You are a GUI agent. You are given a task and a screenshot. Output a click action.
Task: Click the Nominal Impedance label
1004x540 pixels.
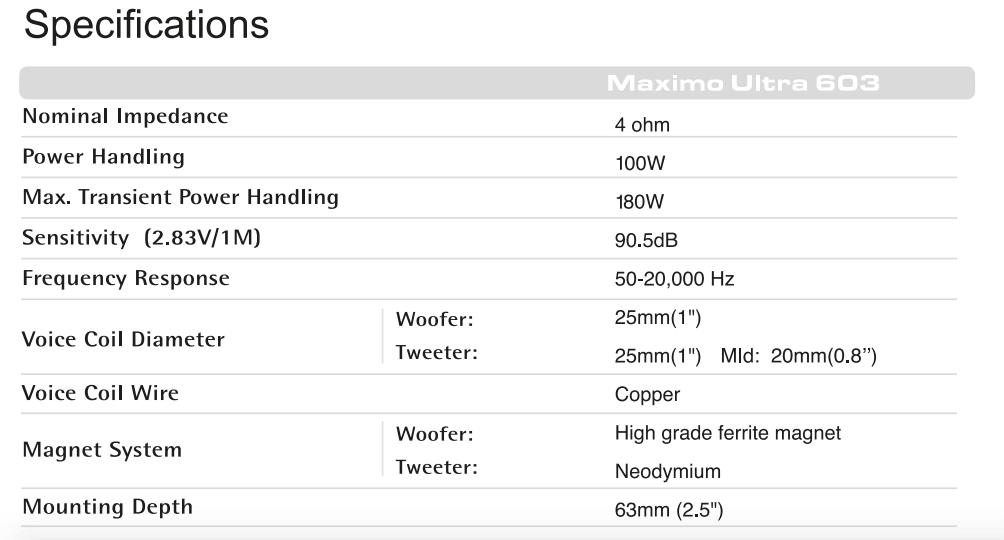(x=125, y=116)
